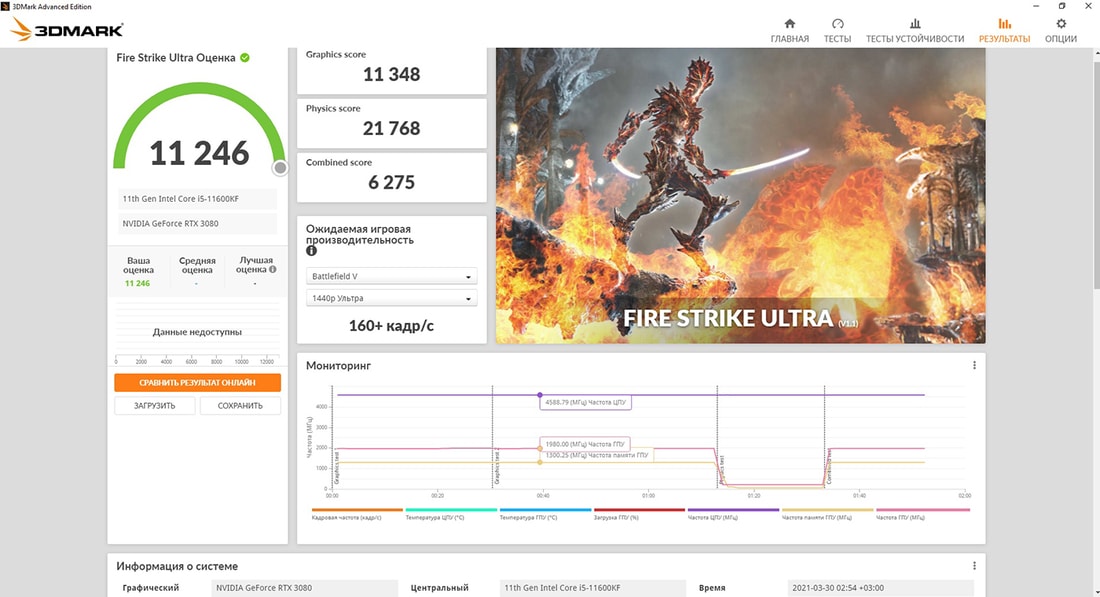Open Опции via the gear icon
1100x597 pixels.
(1060, 24)
